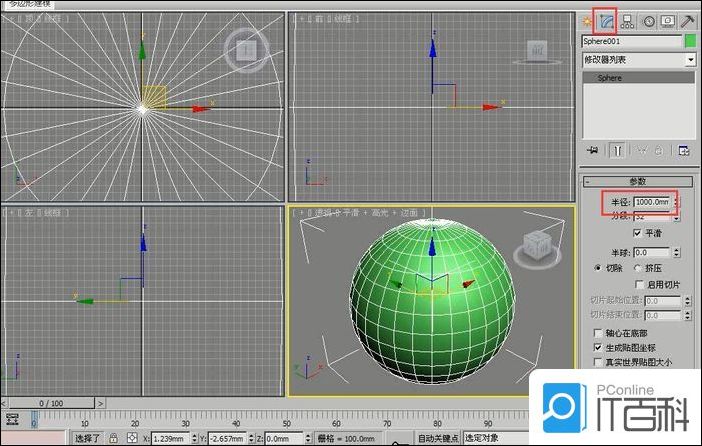The height and width of the screenshot is (446, 702).
Task: Enable the 启用切片 (Slice On) checkbox
Action: (638, 284)
